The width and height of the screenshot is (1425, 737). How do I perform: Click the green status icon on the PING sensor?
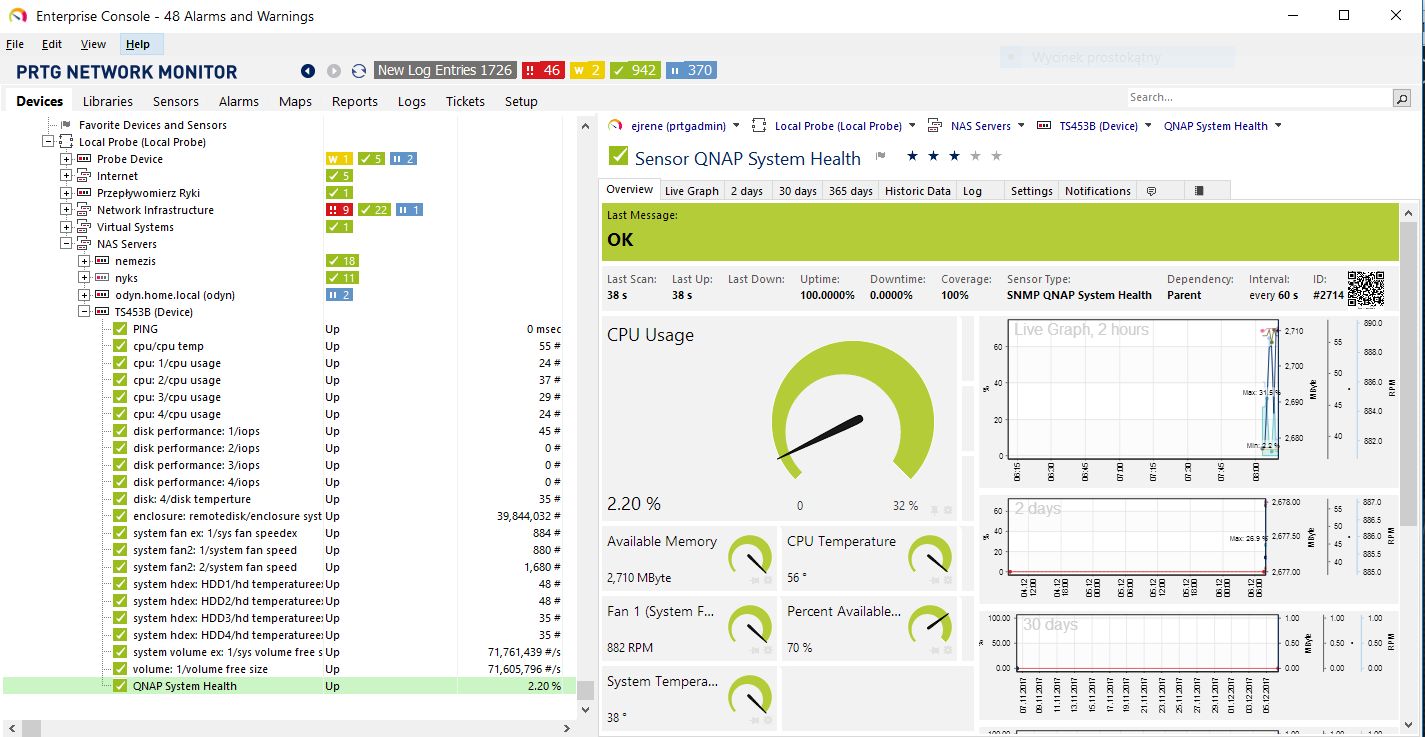pyautogui.click(x=120, y=329)
